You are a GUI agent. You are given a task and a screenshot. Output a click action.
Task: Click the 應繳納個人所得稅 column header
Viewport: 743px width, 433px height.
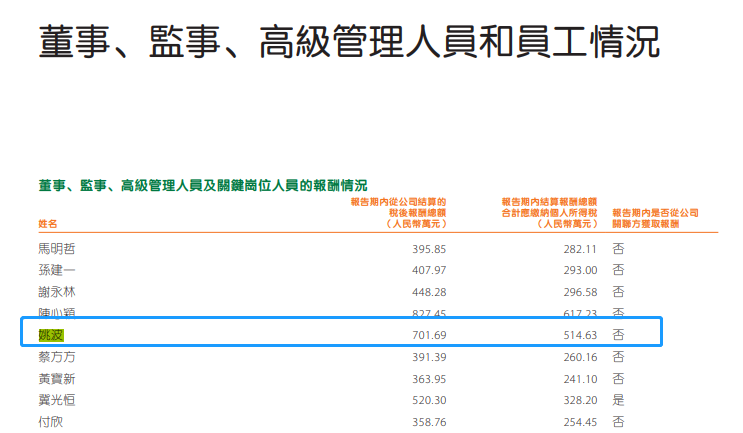549,213
